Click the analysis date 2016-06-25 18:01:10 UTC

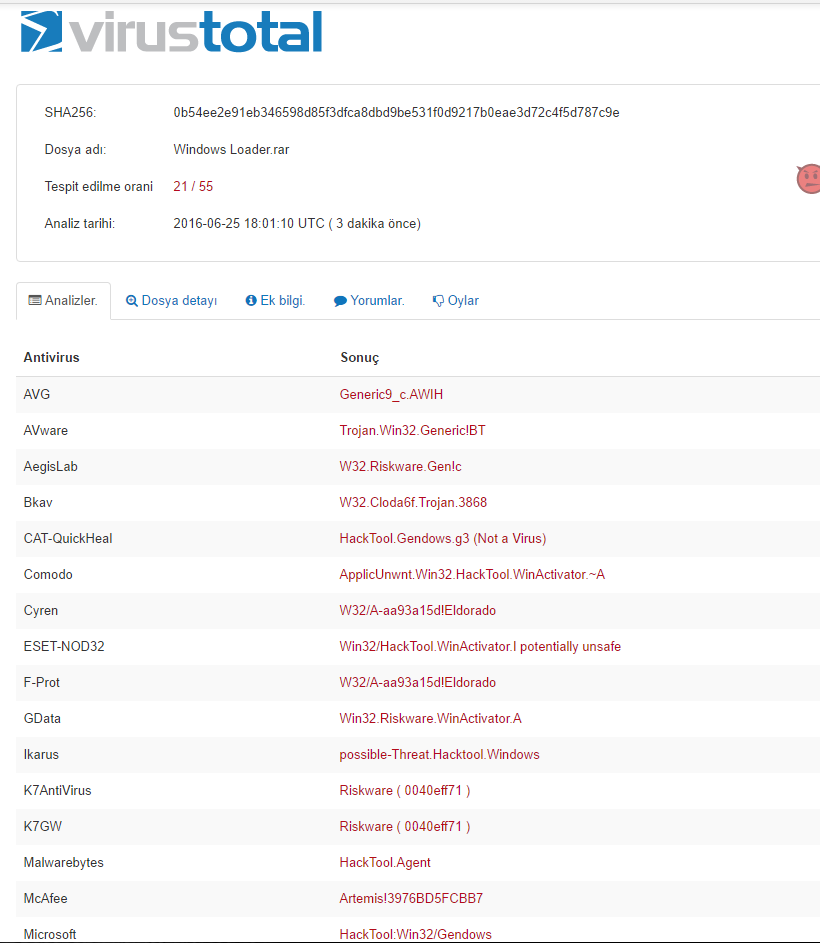click(x=249, y=224)
